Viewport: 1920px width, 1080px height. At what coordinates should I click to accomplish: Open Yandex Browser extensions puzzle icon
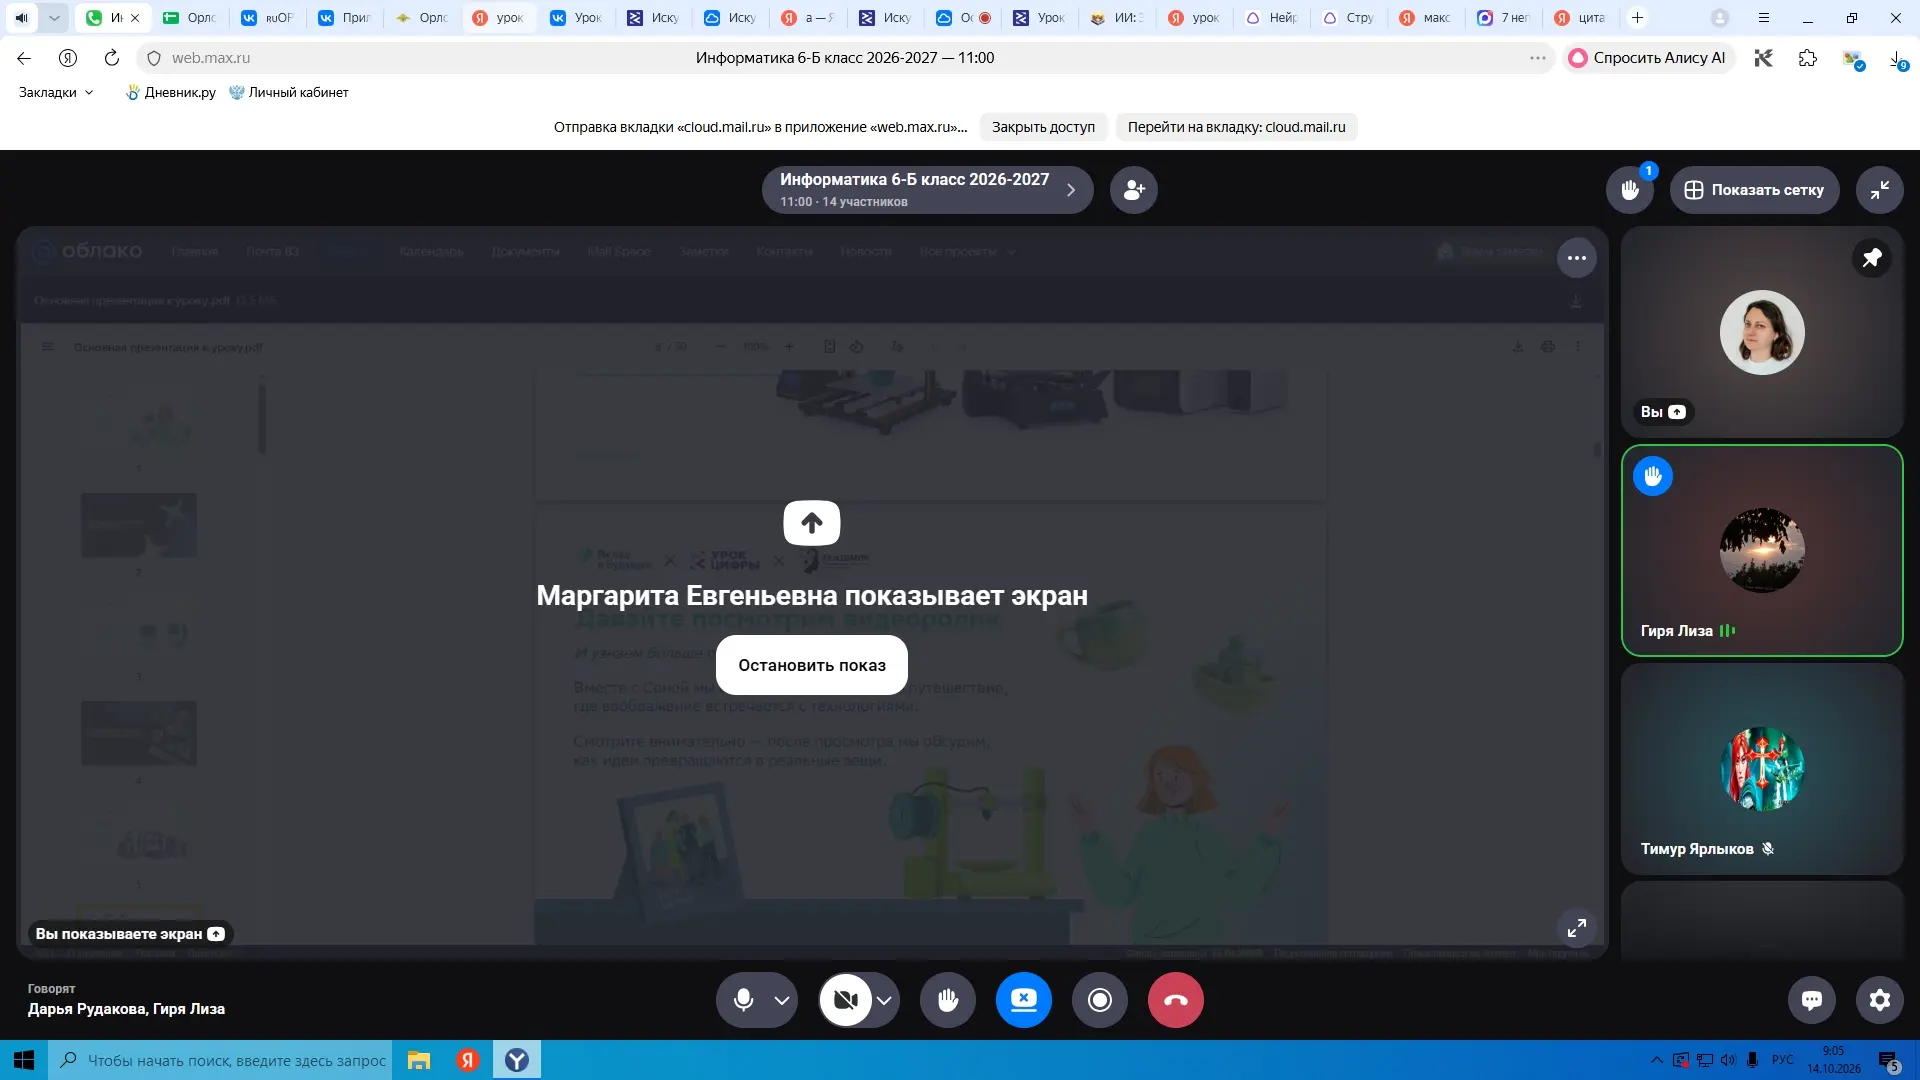point(1807,58)
